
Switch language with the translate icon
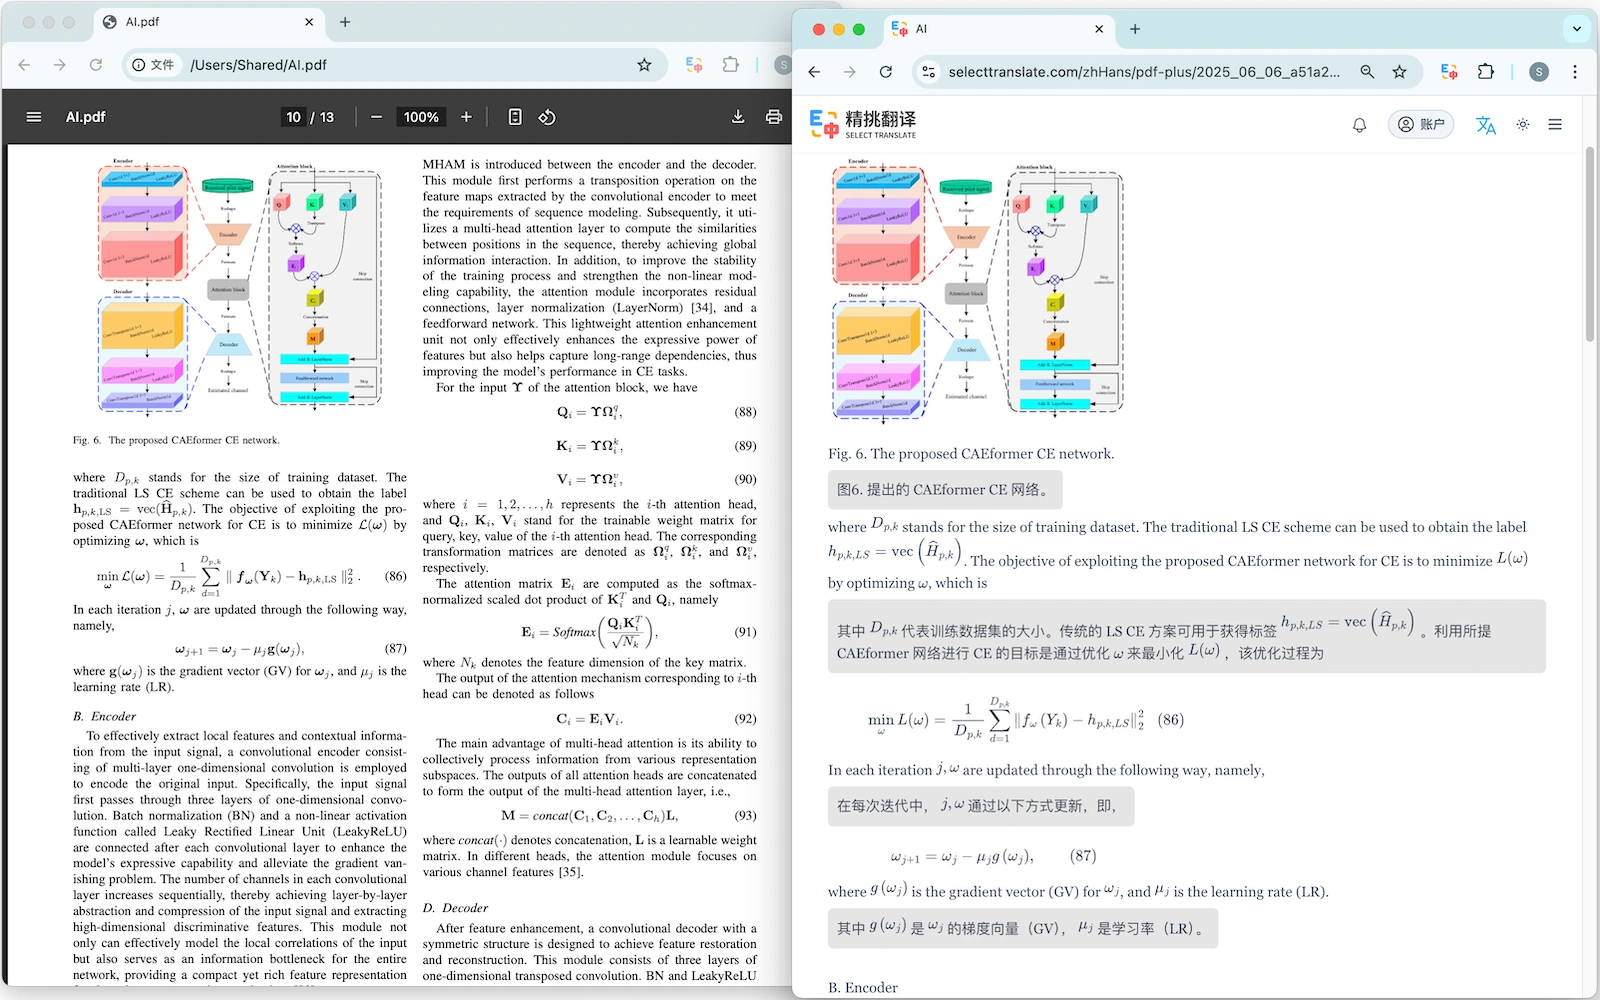click(1486, 125)
